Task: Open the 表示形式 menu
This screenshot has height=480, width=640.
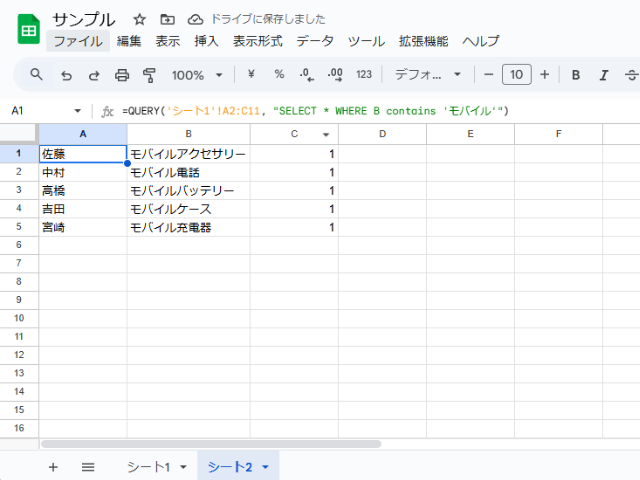Action: (x=258, y=41)
